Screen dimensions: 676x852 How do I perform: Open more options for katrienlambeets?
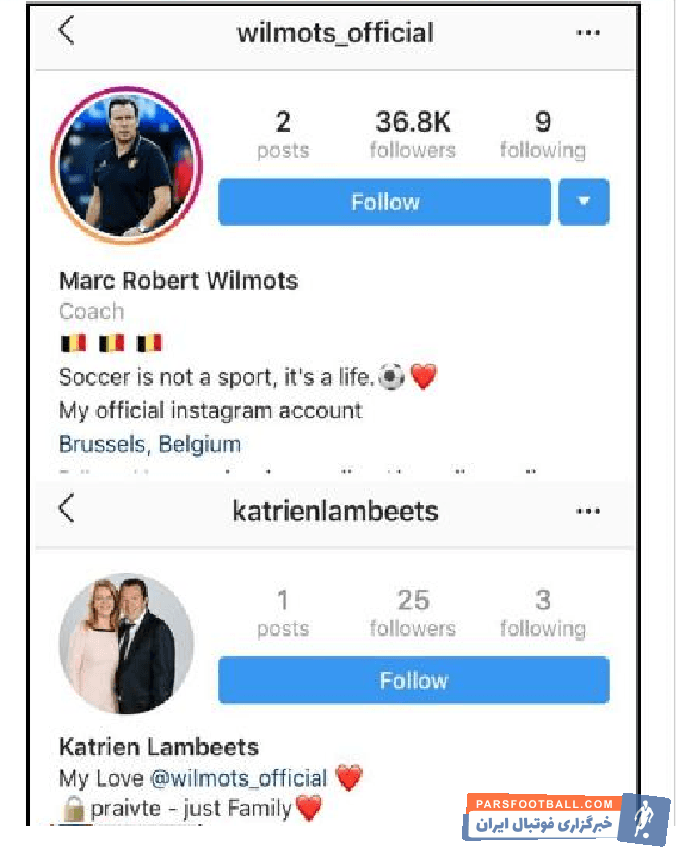pyautogui.click(x=588, y=511)
